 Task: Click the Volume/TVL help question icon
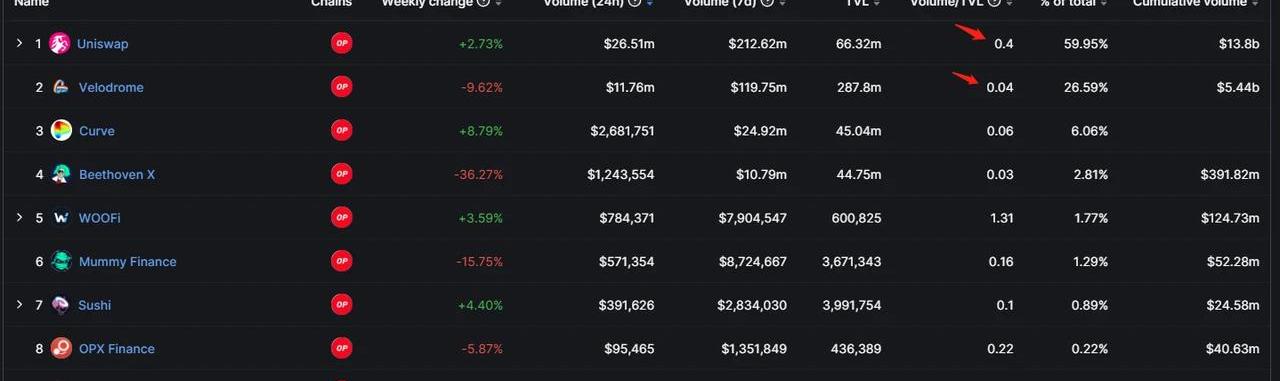994,4
